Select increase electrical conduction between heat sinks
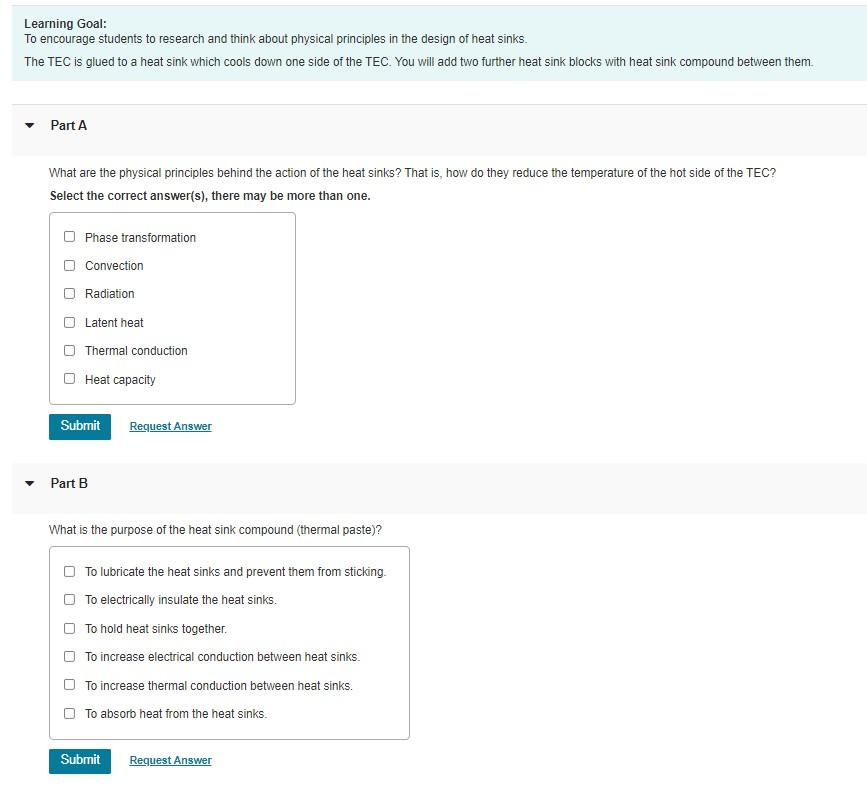Screen dimensions: 867x794 tap(69, 656)
